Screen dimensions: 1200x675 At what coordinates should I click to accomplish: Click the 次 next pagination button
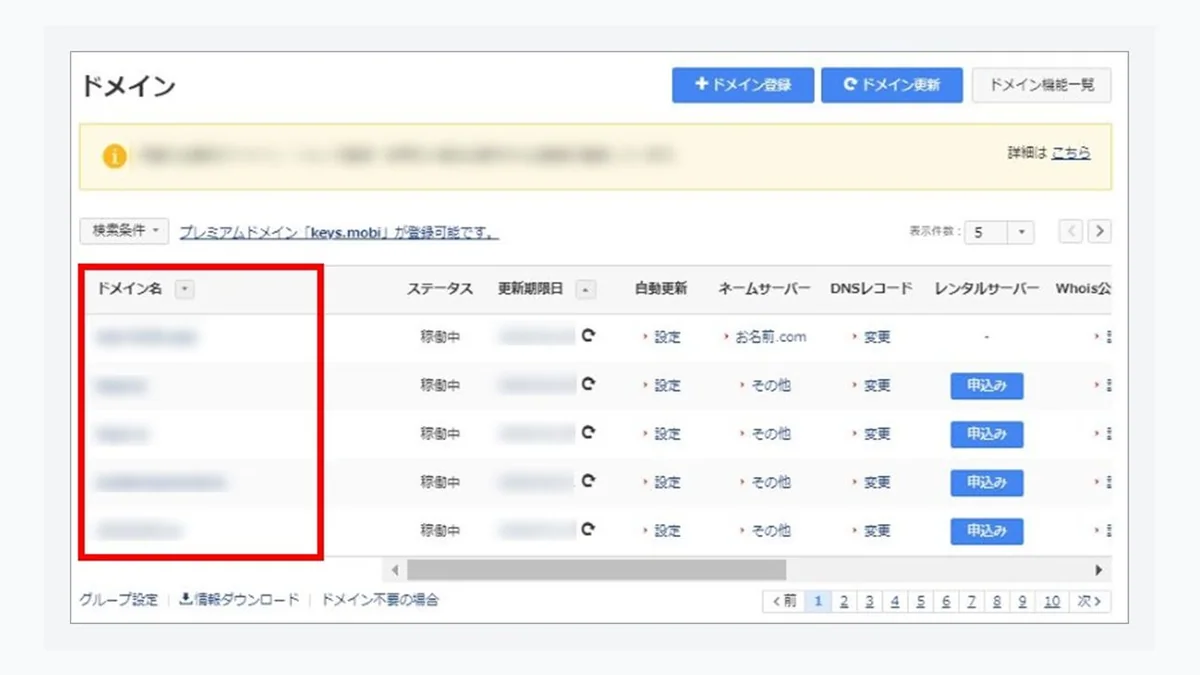pos(1090,601)
